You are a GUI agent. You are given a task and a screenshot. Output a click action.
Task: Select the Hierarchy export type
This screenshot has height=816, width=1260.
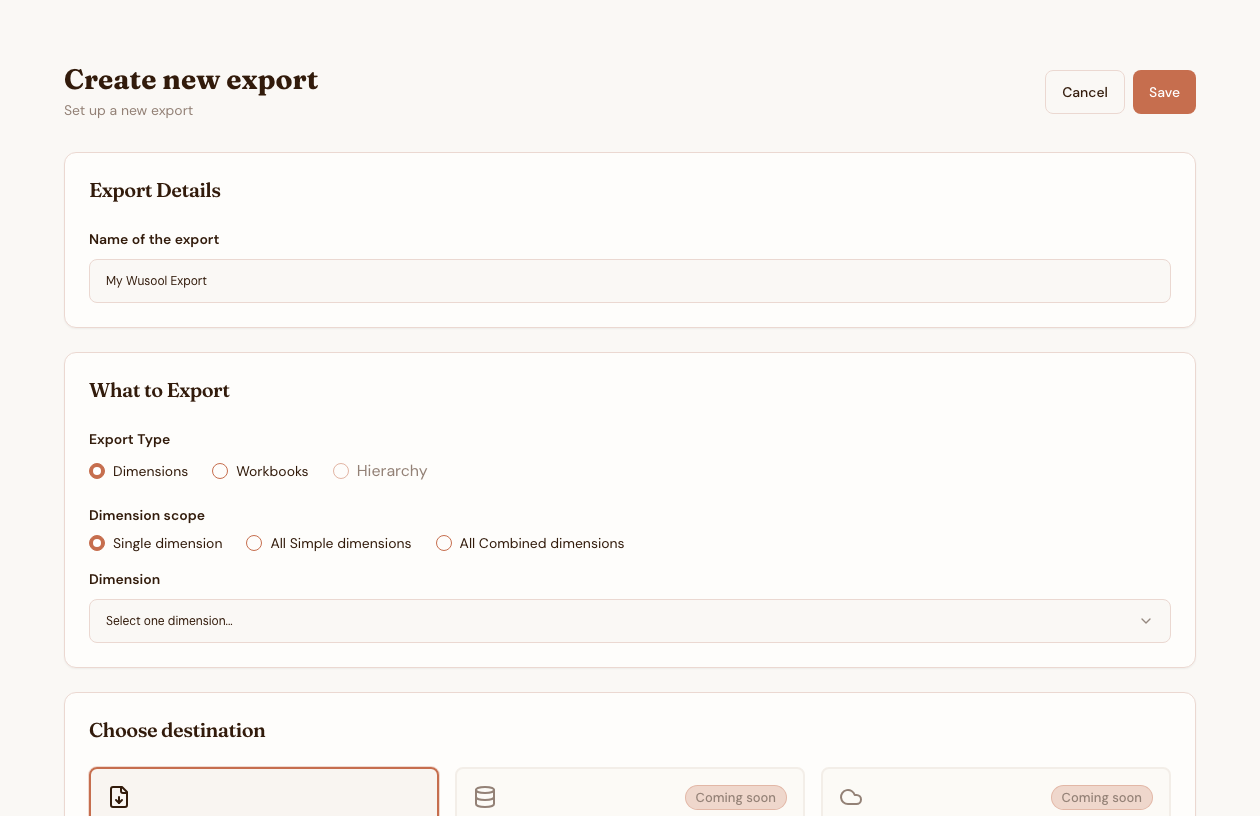pyautogui.click(x=341, y=471)
